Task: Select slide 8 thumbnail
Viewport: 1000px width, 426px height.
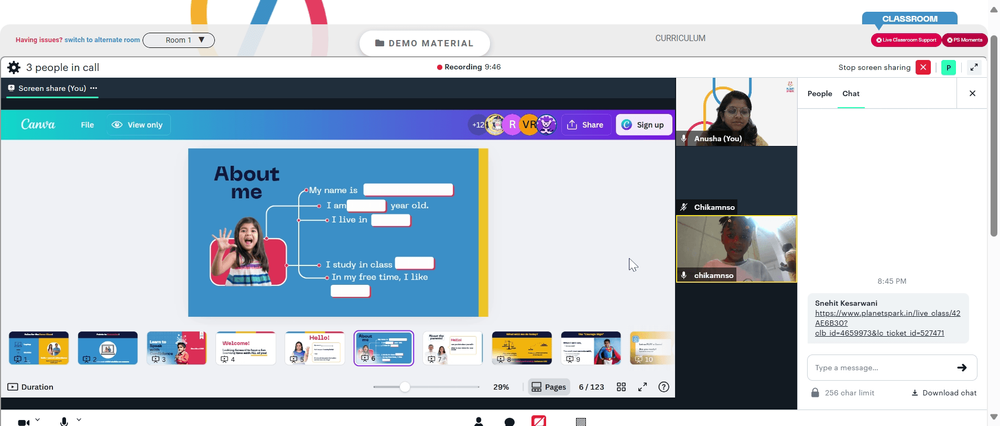Action: [522, 348]
